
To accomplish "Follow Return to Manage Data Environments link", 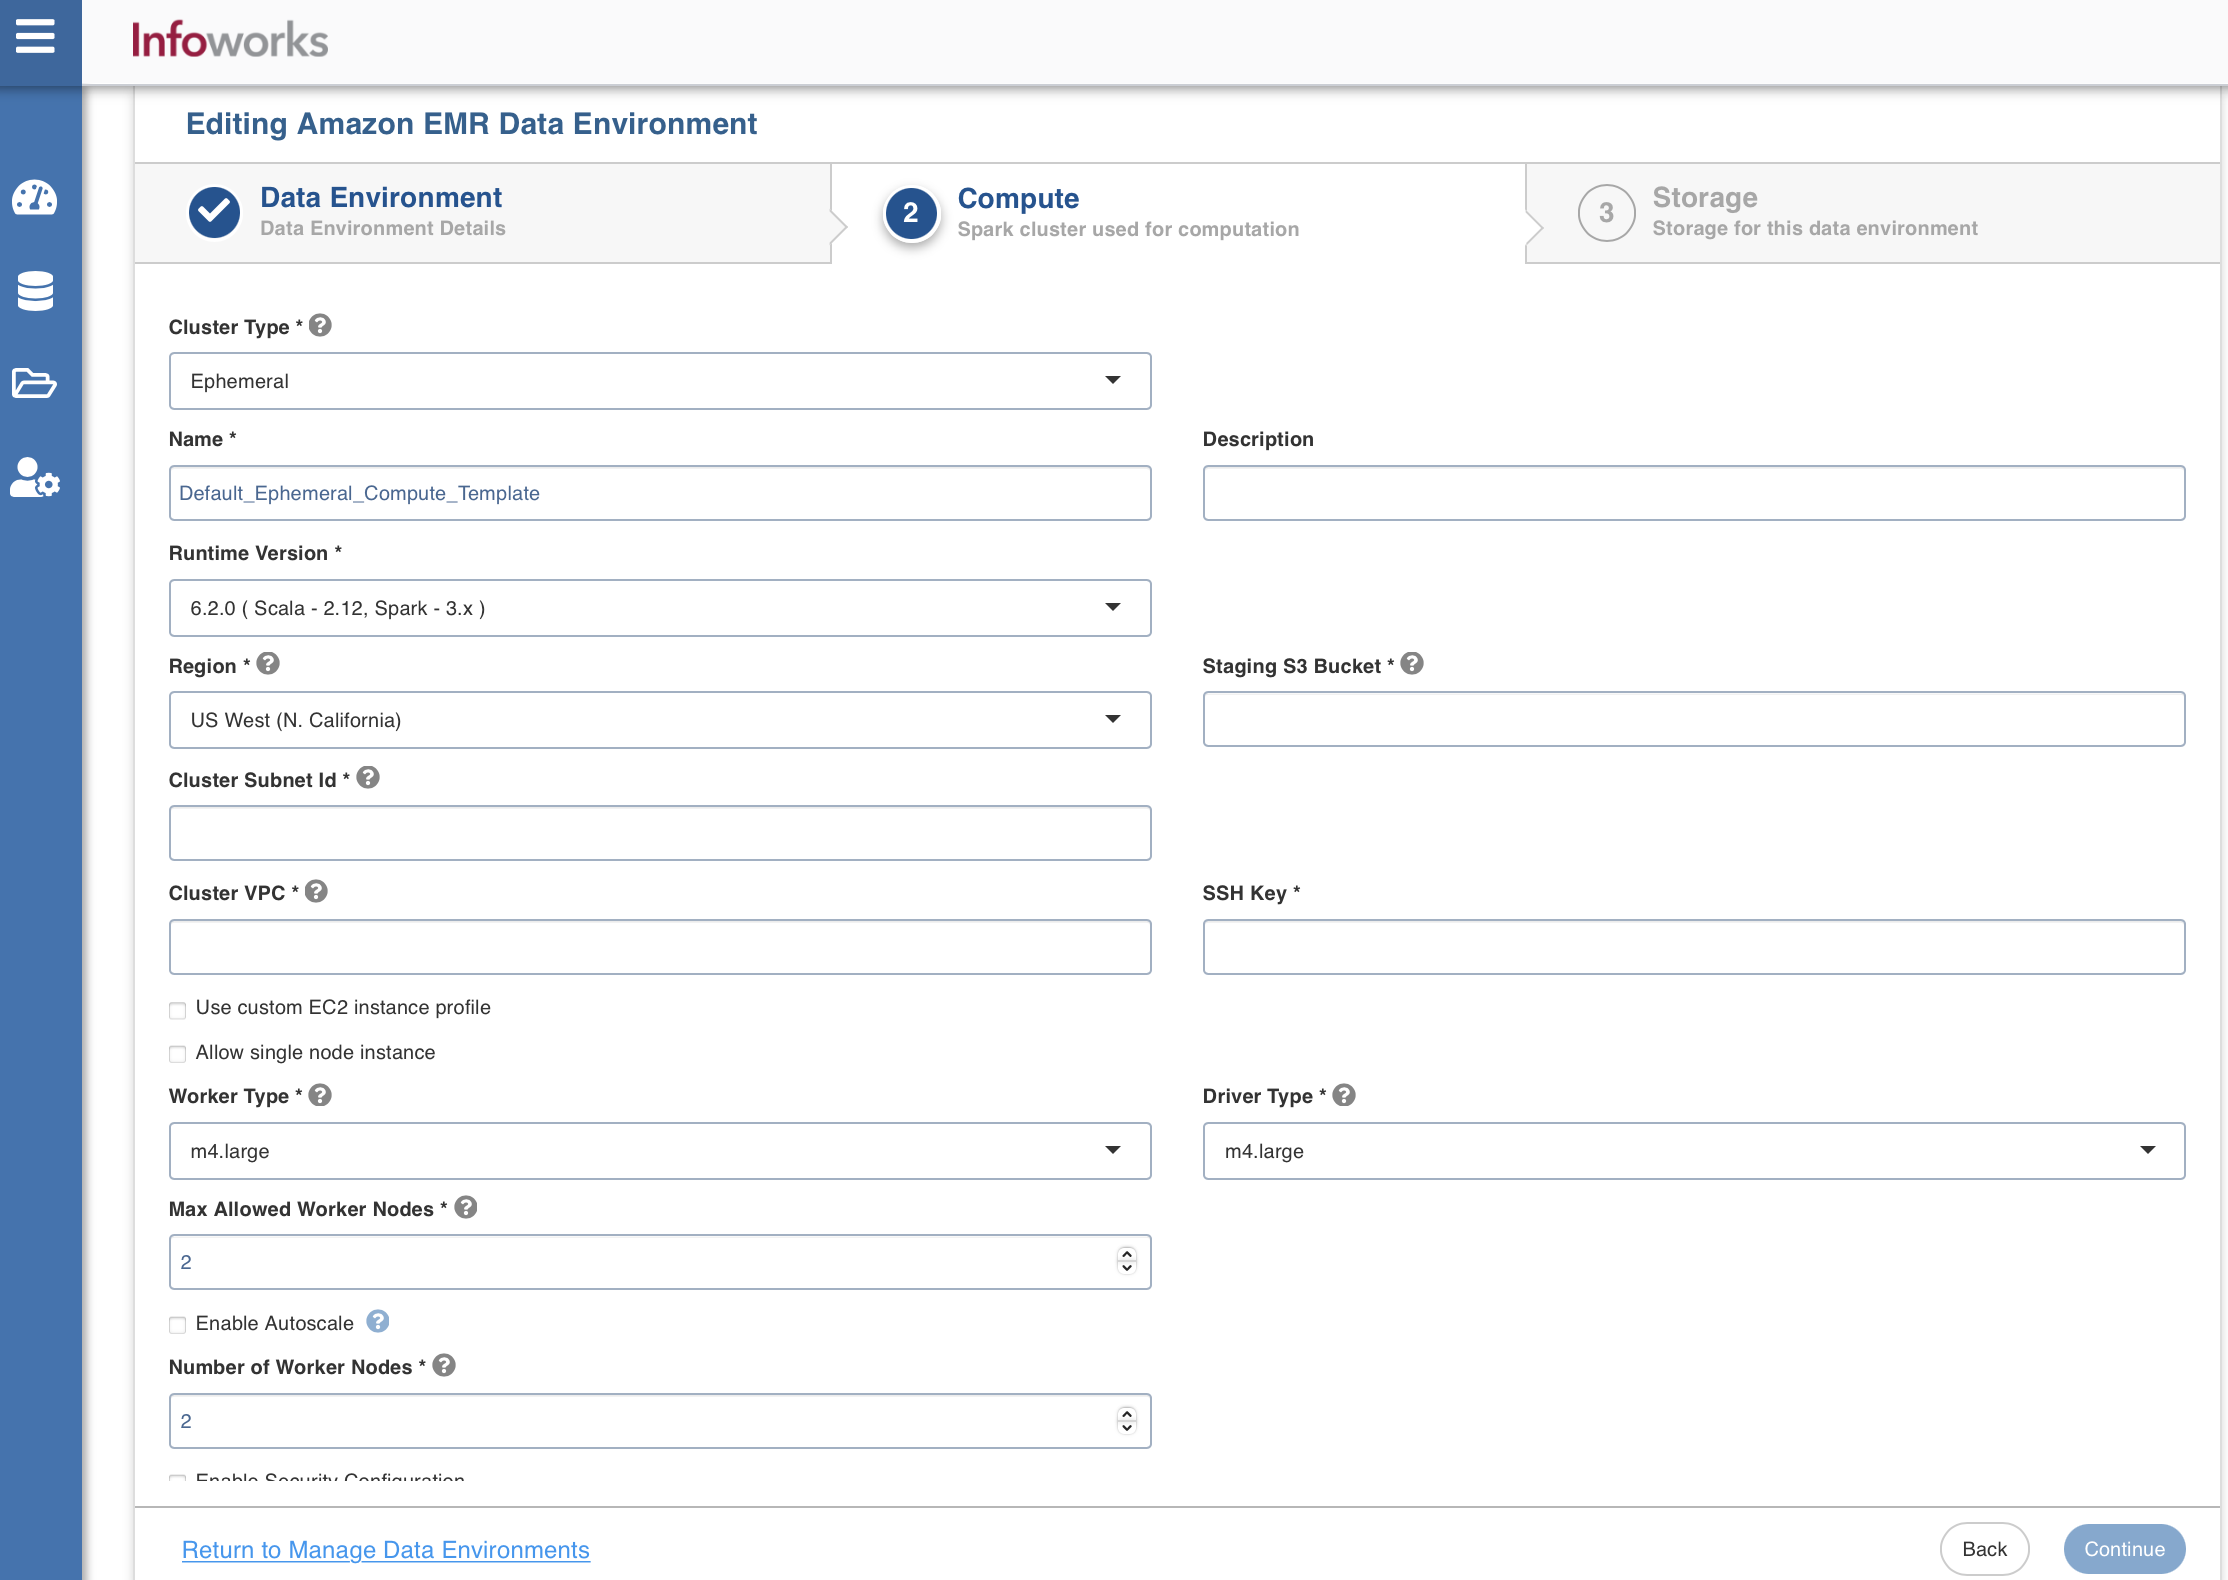I will point(385,1549).
